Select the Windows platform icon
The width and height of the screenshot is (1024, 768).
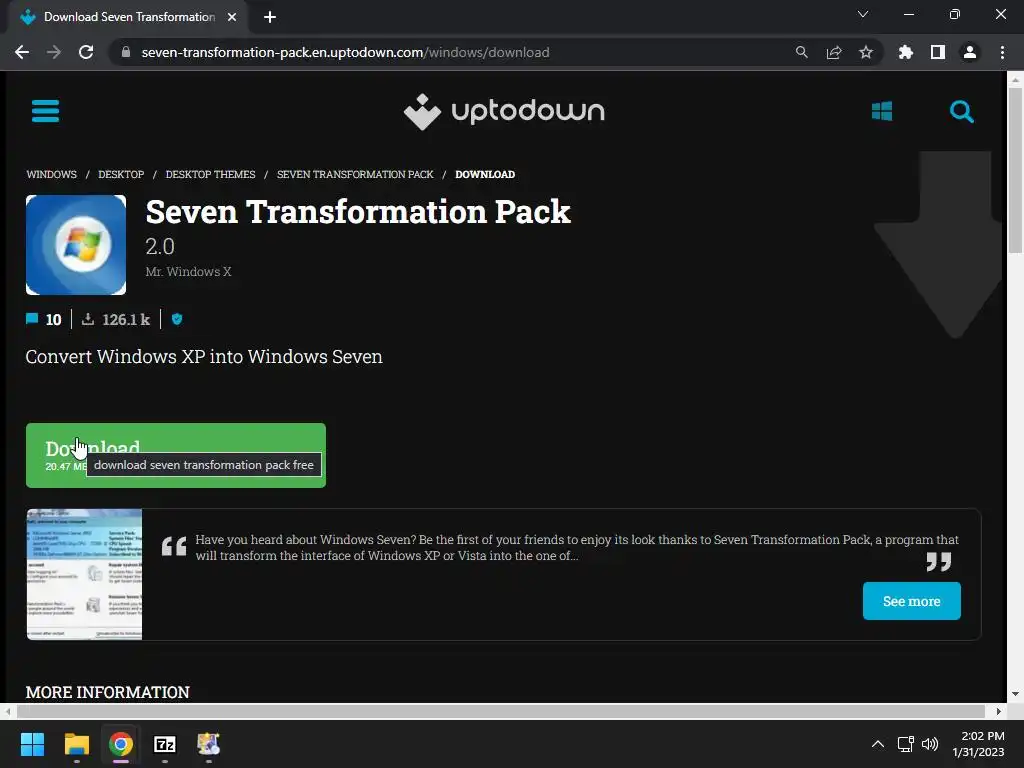882,111
